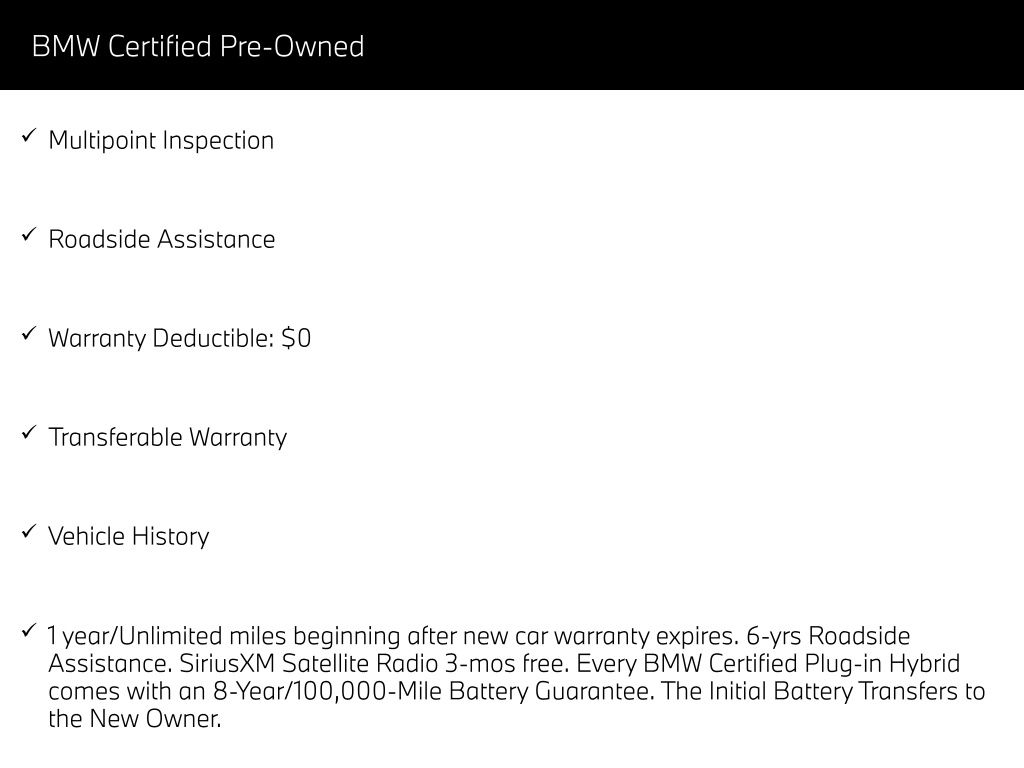Click the checkmark next to Roadside Assistance item
The image size is (1024, 768).
[28, 235]
